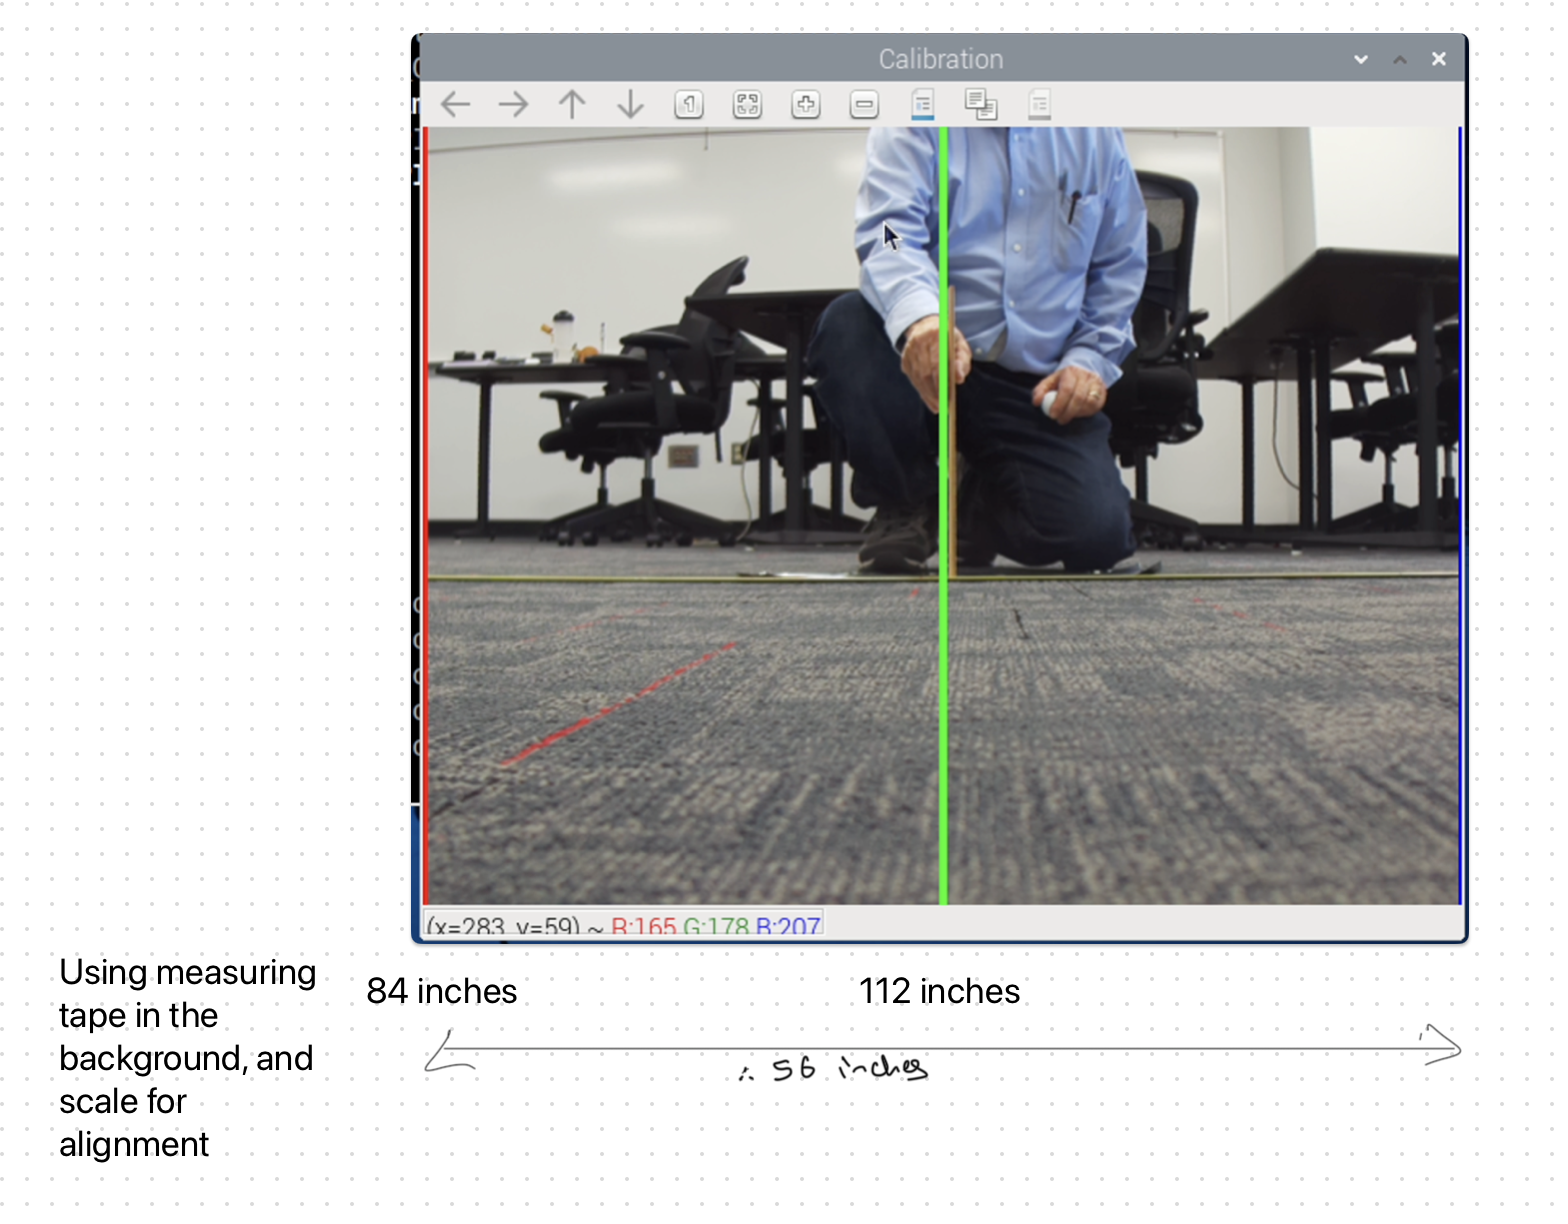This screenshot has width=1568, height=1224.
Task: Select the '112 inches' label
Action: 939,991
